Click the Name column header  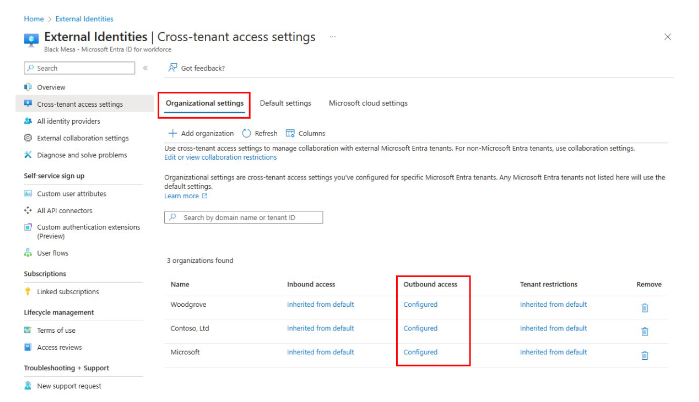pyautogui.click(x=180, y=284)
